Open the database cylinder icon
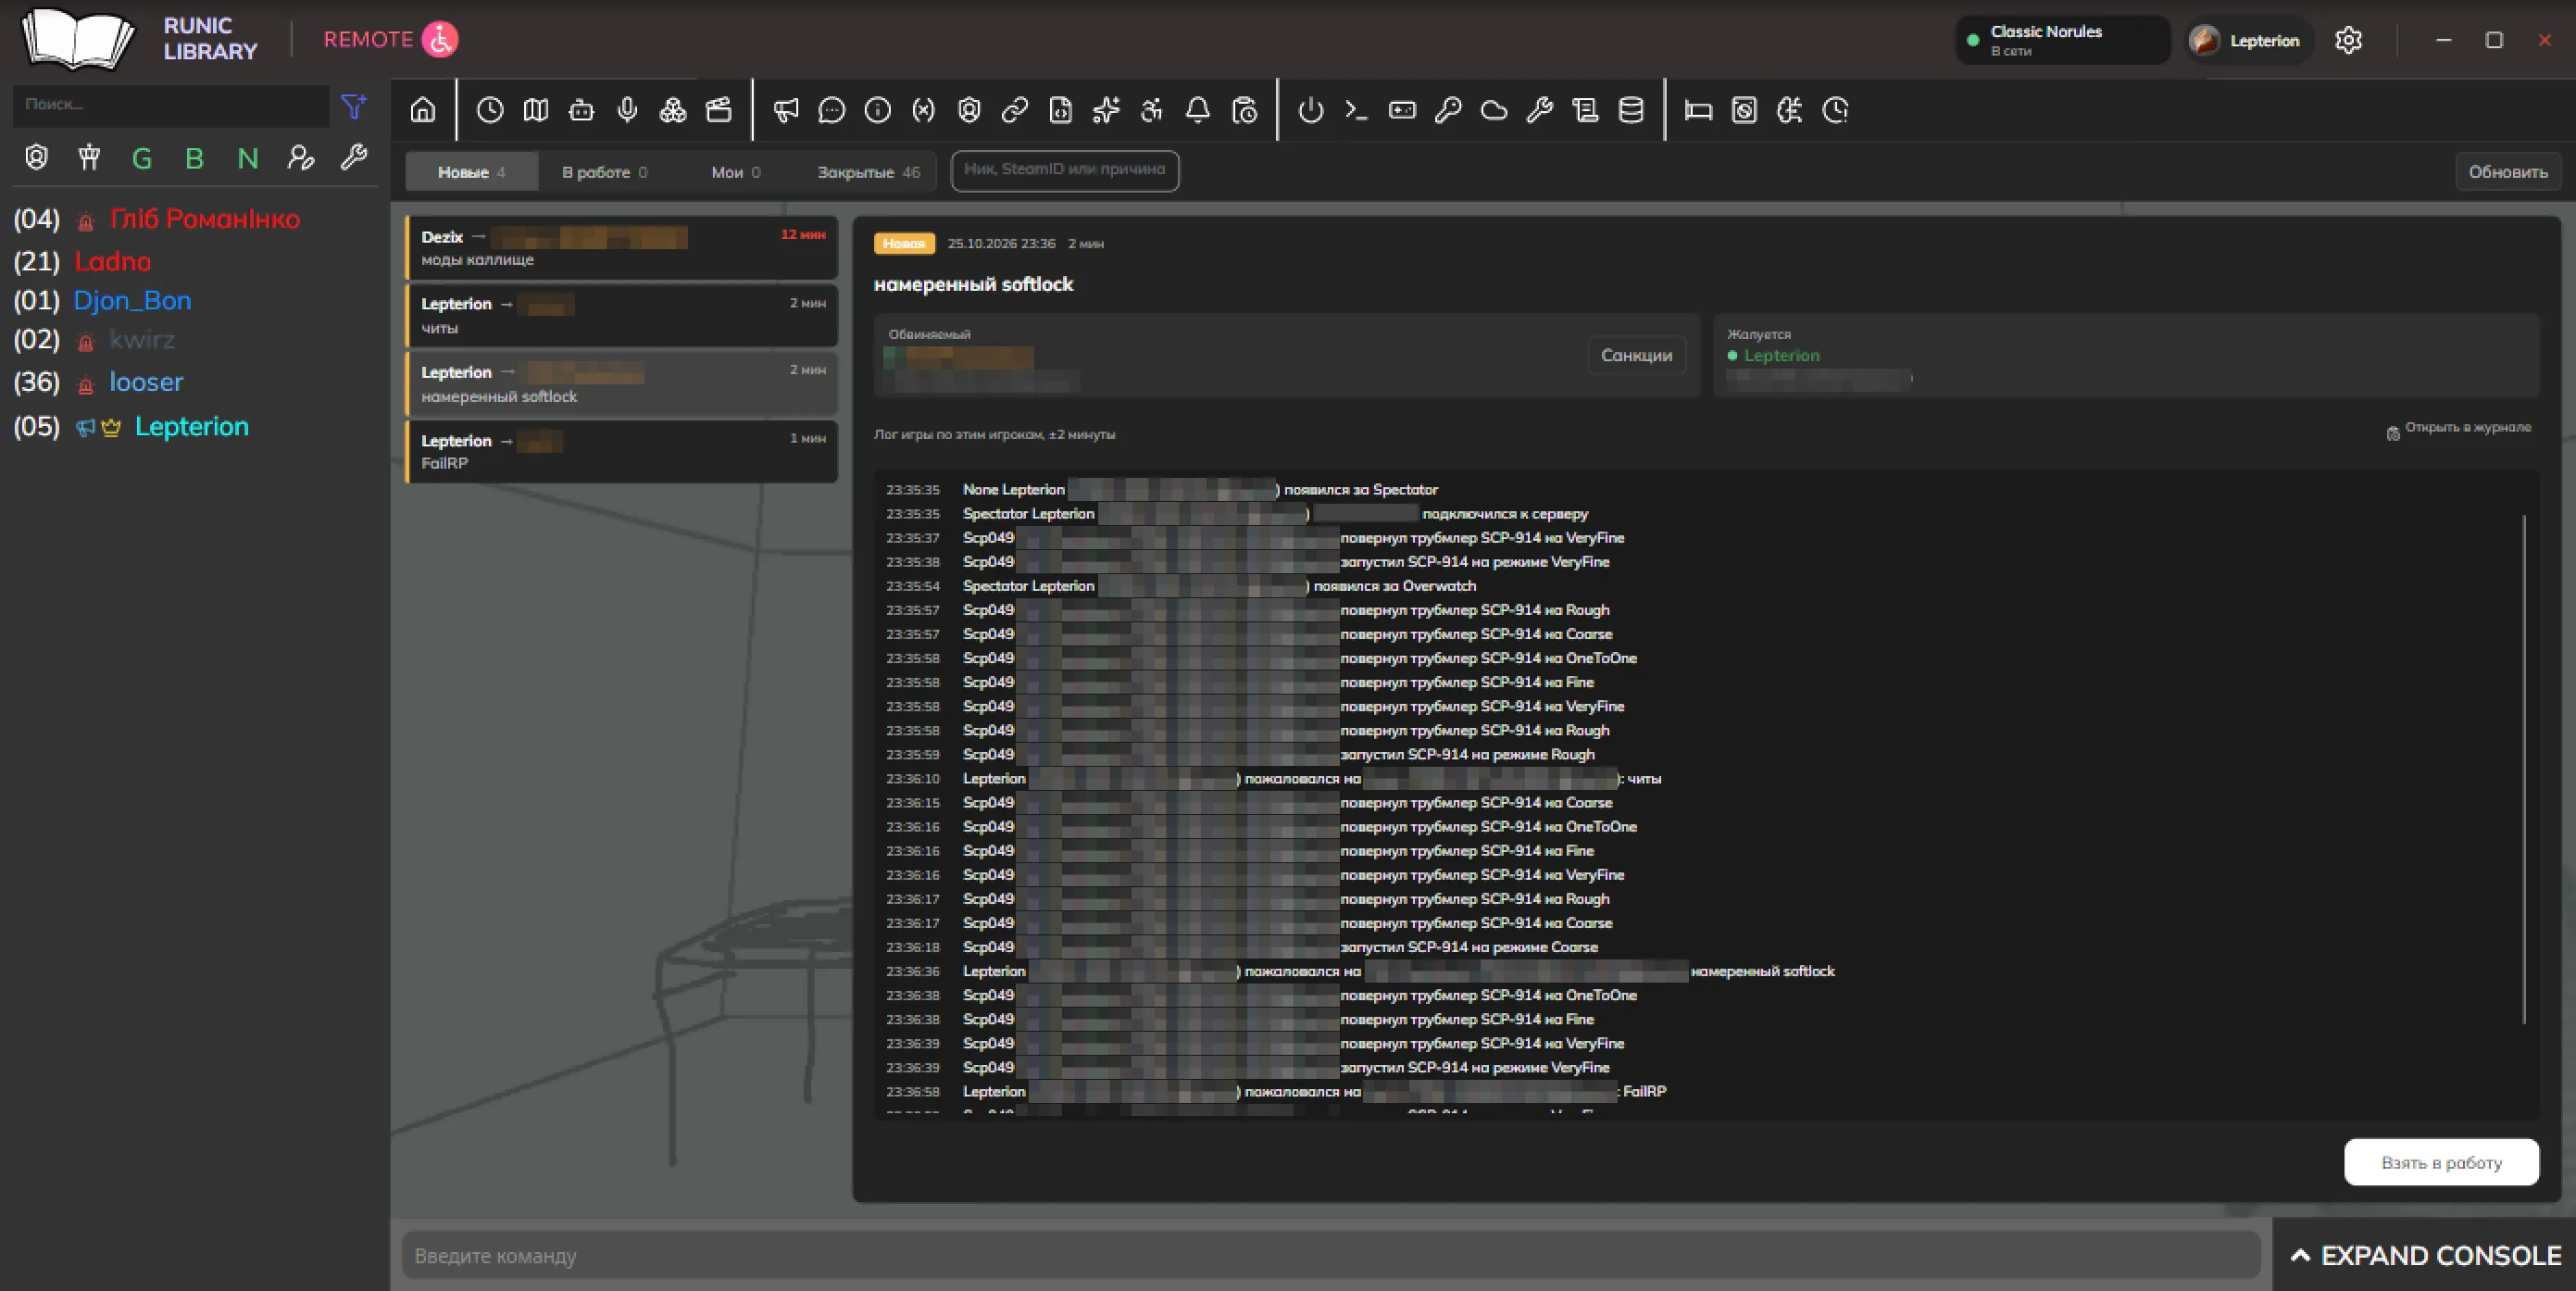This screenshot has height=1291, width=2576. tap(1631, 110)
